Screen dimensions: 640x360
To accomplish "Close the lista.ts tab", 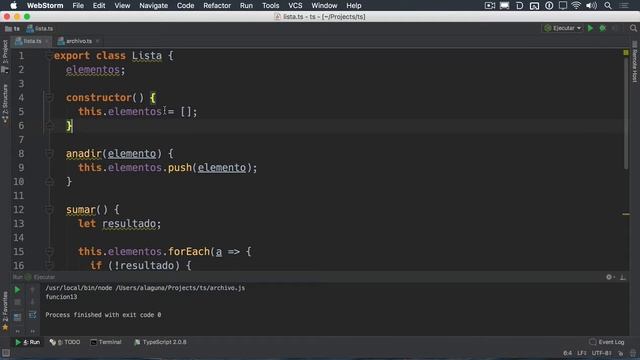I will coord(47,41).
